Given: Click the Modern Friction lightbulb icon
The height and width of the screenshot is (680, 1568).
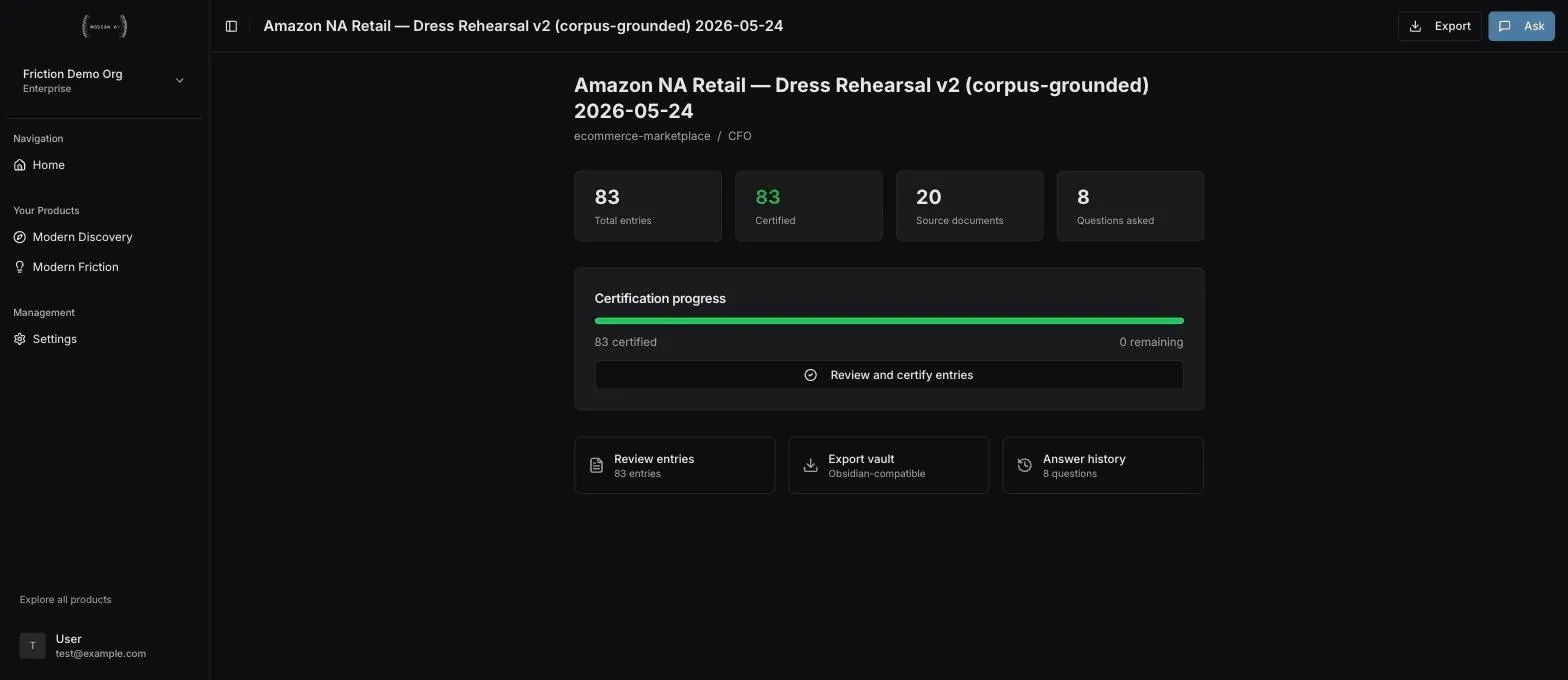Looking at the screenshot, I should [x=19, y=267].
